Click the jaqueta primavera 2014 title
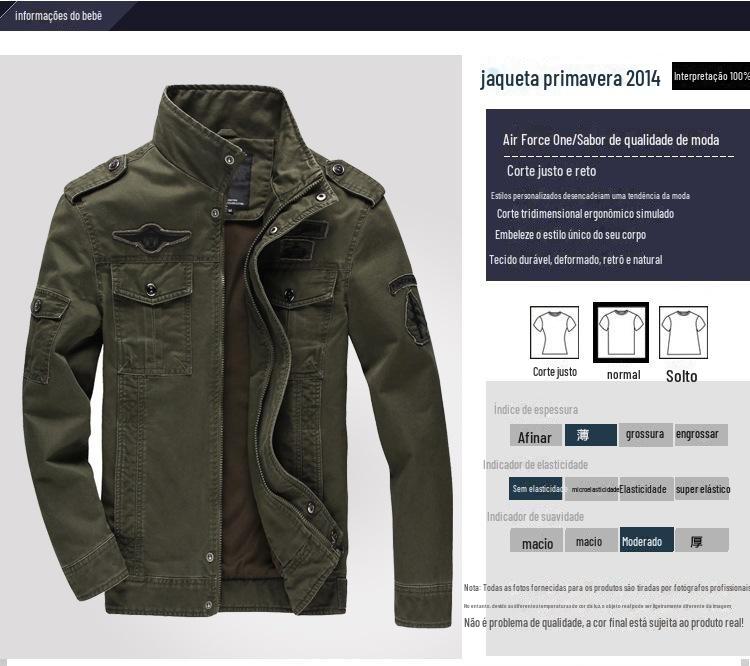The width and height of the screenshot is (750, 666). click(570, 78)
